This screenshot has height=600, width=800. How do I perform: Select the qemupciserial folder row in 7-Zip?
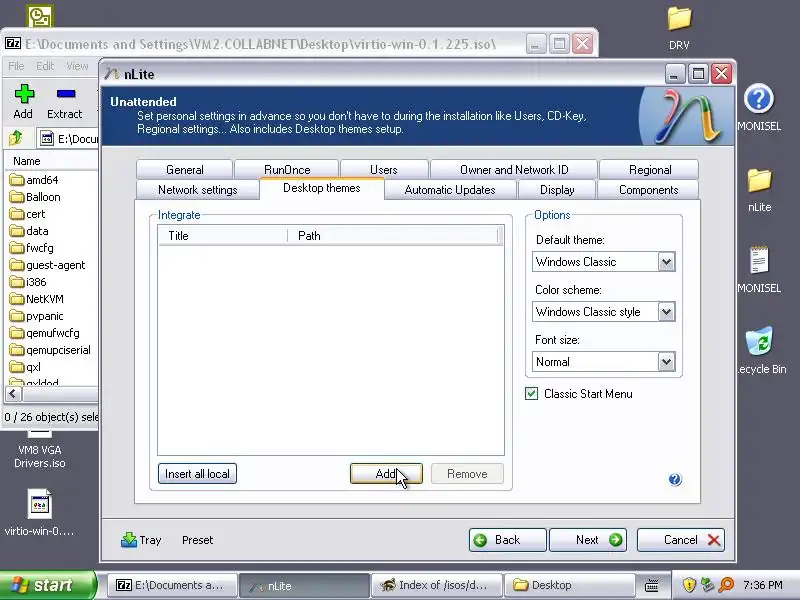(51, 350)
